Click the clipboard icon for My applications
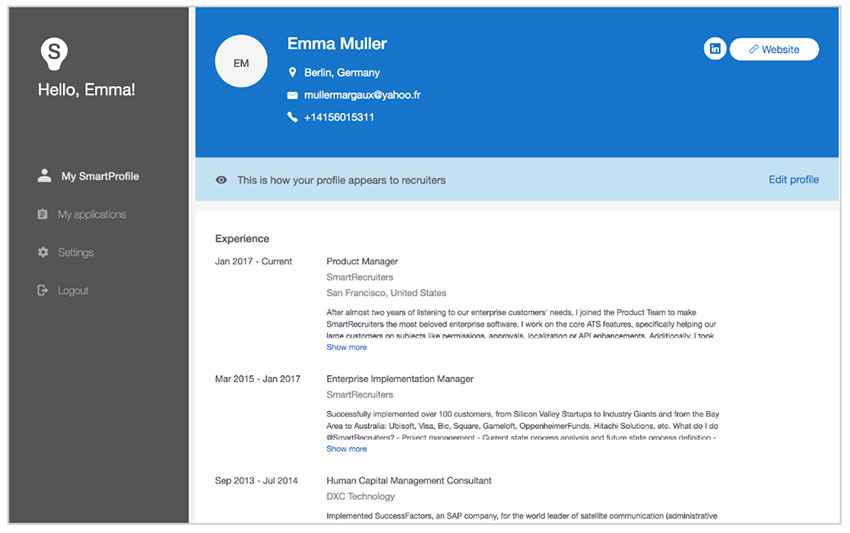 pyautogui.click(x=42, y=214)
